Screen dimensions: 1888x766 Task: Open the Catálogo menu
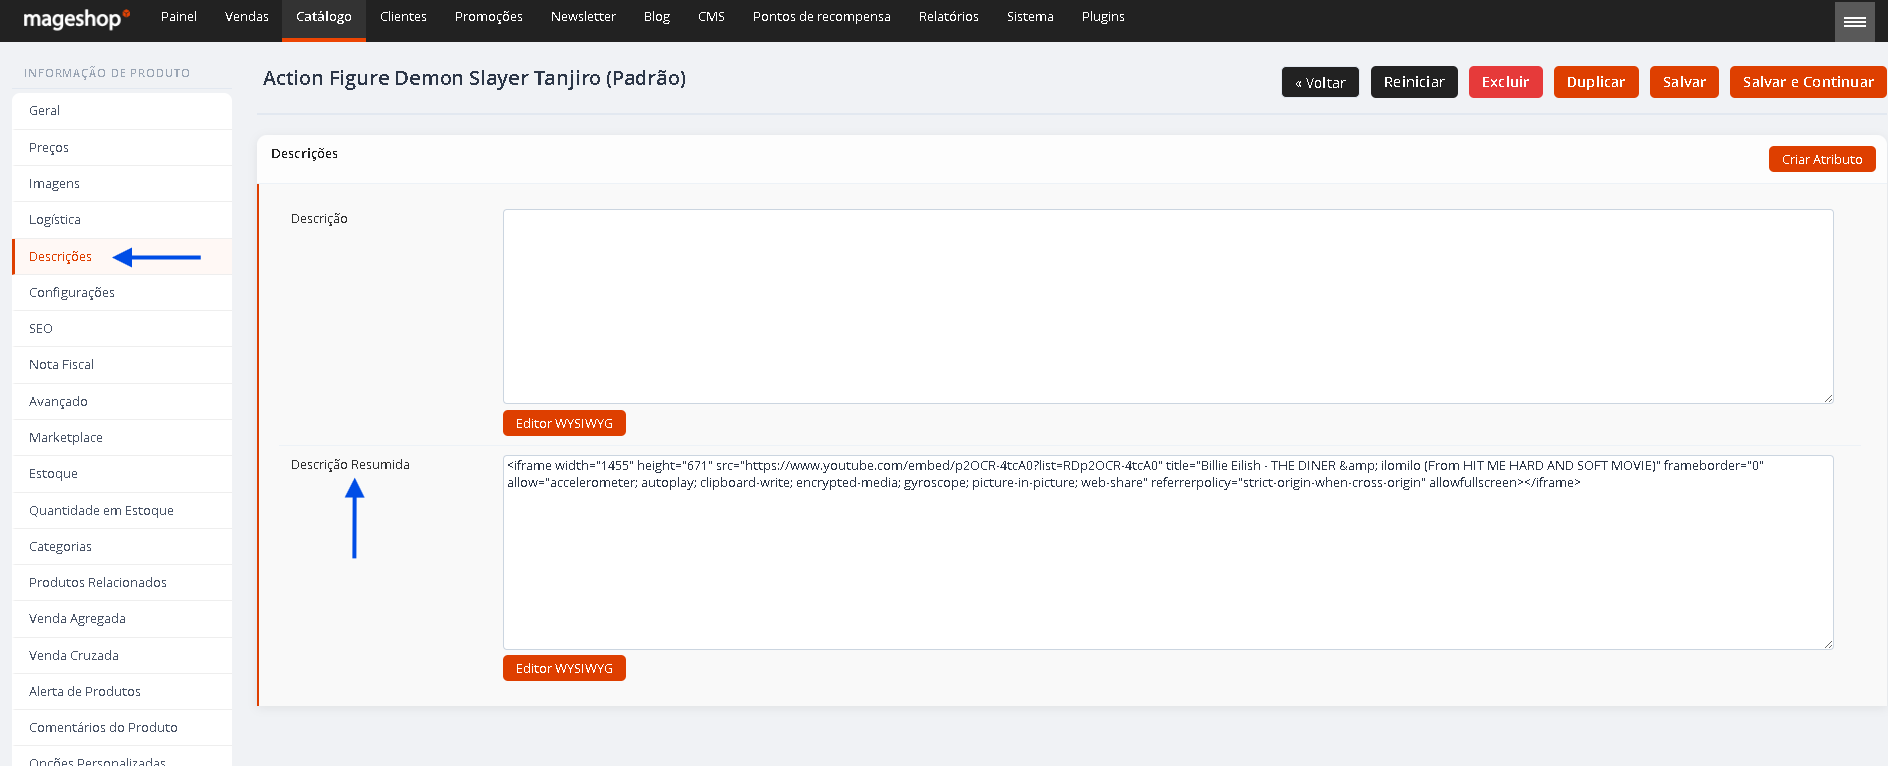tap(324, 17)
